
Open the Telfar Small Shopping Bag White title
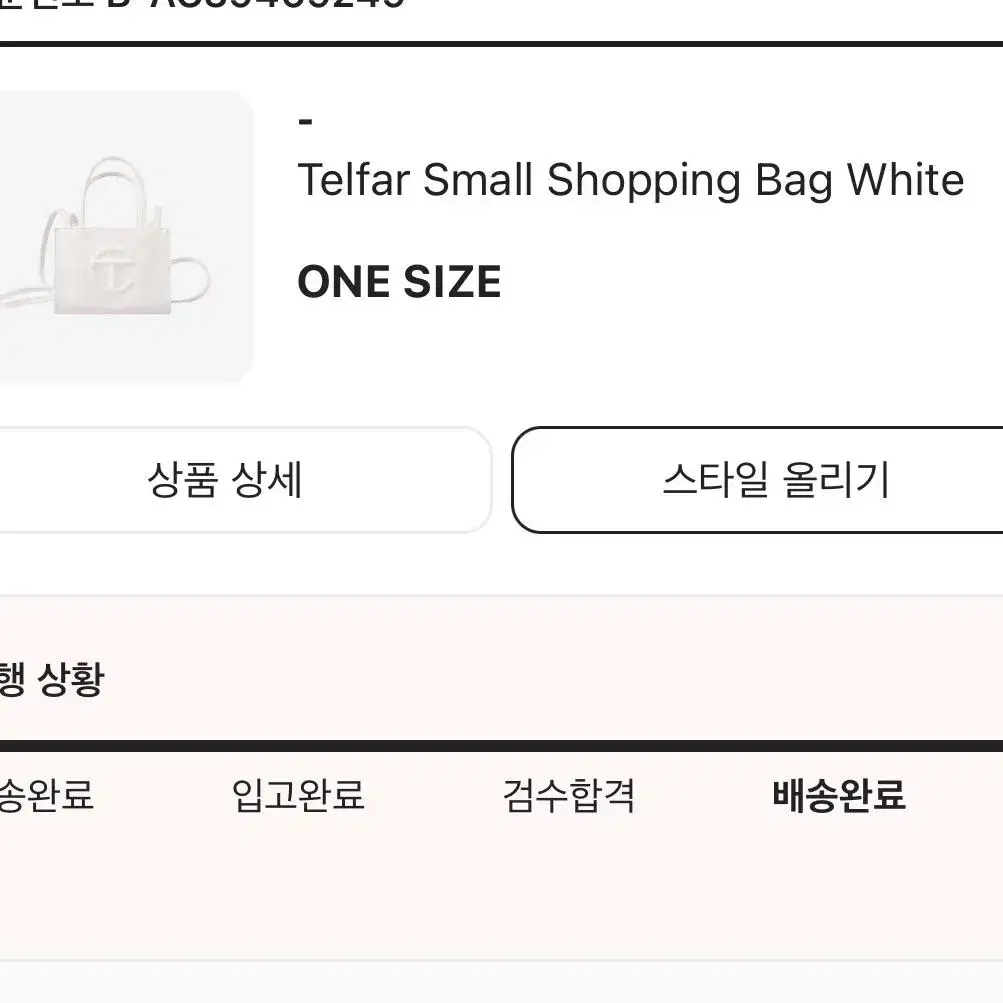pos(631,180)
